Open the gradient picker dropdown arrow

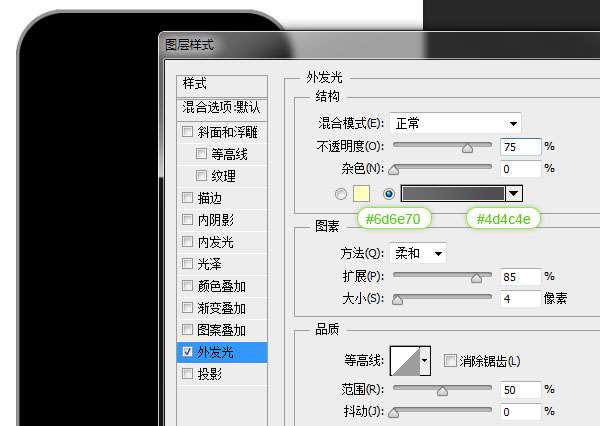tap(514, 194)
